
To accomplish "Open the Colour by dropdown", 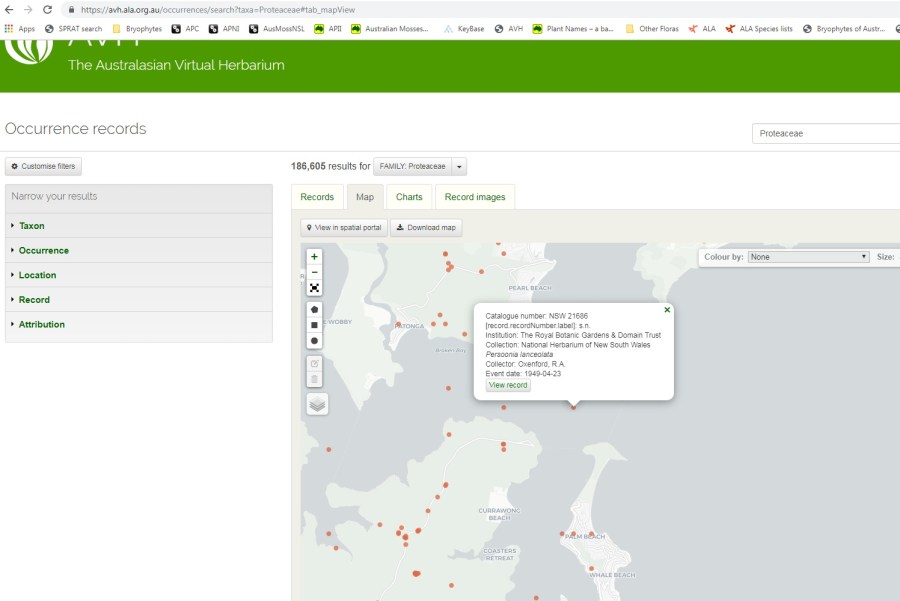I will pos(809,257).
